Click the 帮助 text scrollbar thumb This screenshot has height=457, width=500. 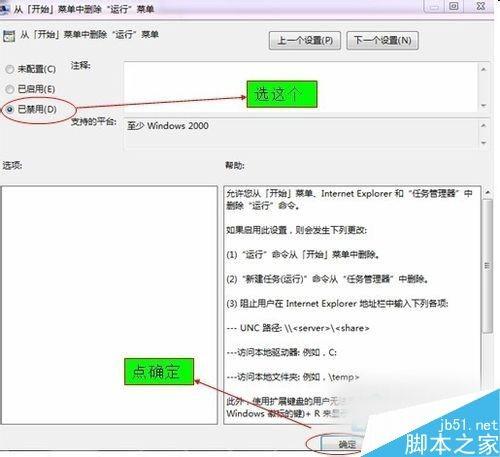click(x=488, y=266)
